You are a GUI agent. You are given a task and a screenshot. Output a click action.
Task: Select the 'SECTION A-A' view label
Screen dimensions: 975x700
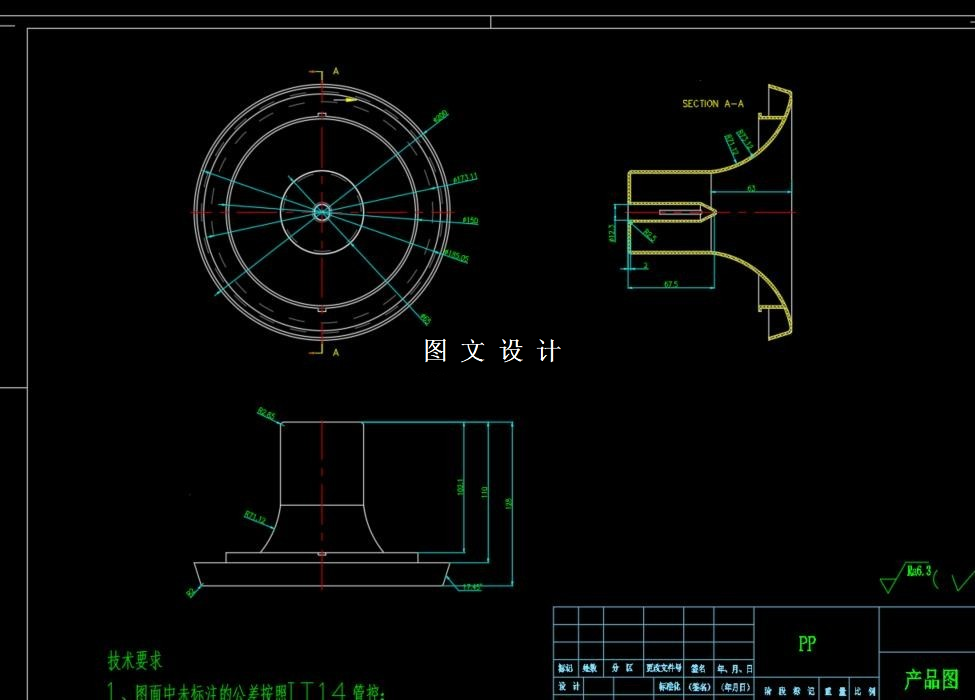click(x=713, y=104)
